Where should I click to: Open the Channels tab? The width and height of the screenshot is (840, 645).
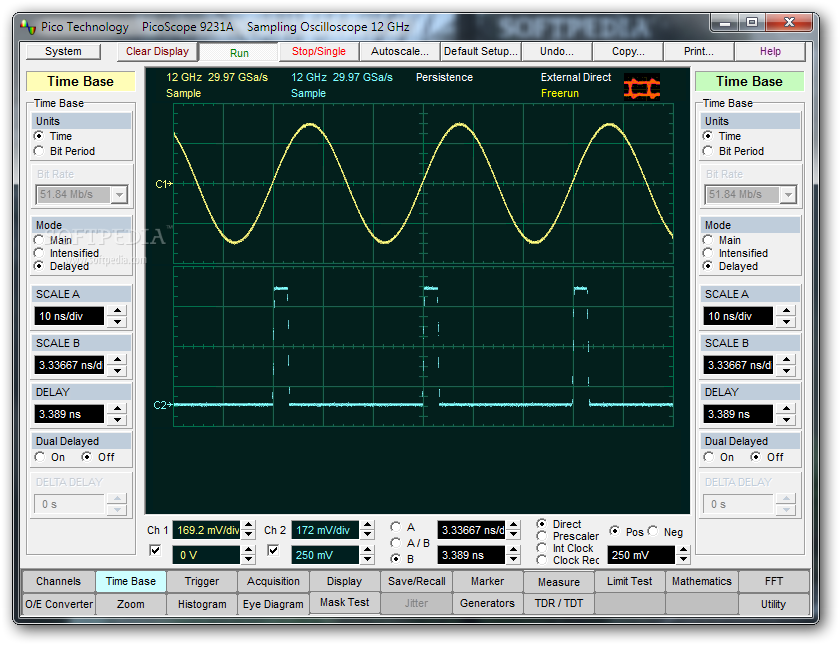click(x=58, y=581)
